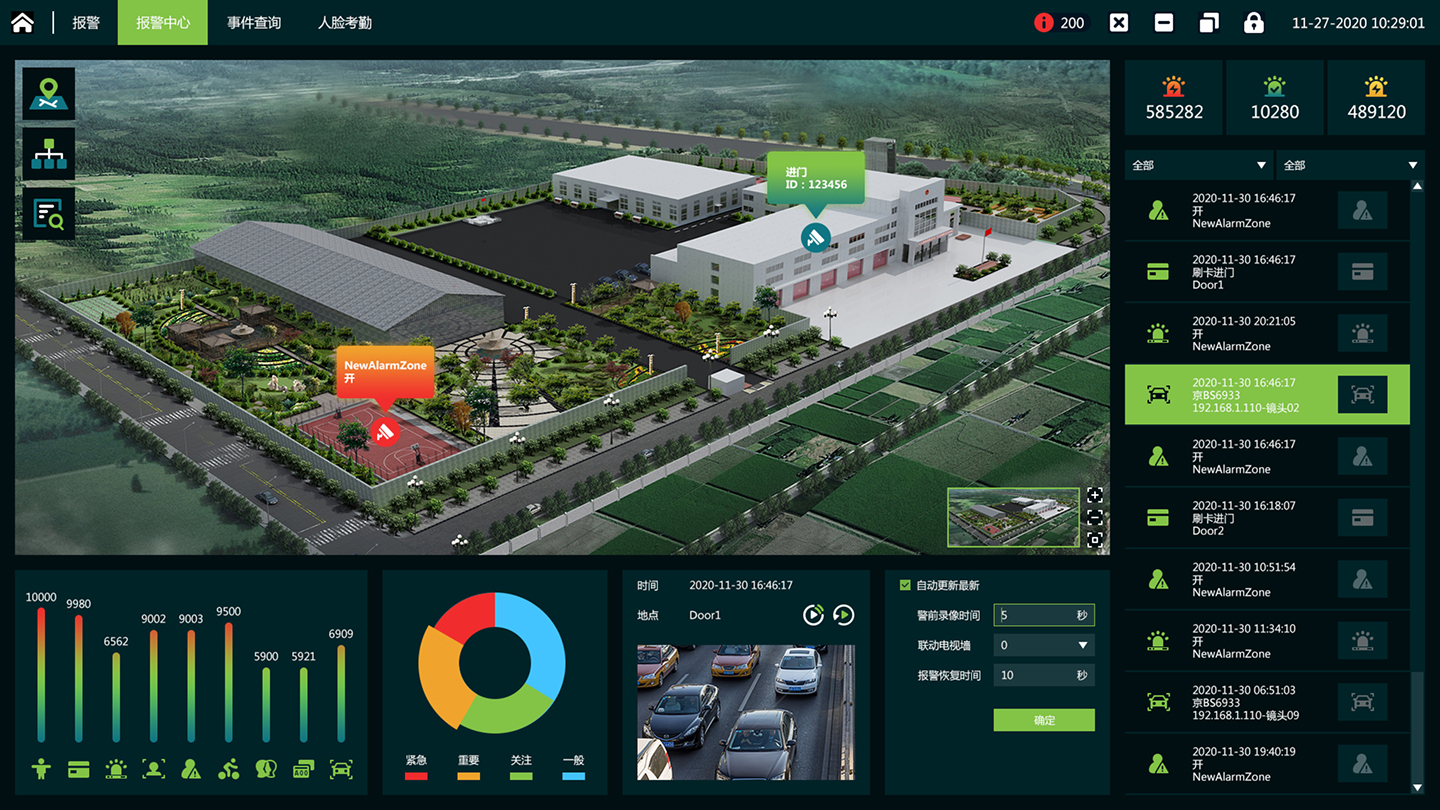Click the map overview minimap thumbnail
Viewport: 1440px width, 810px height.
(x=1013, y=517)
